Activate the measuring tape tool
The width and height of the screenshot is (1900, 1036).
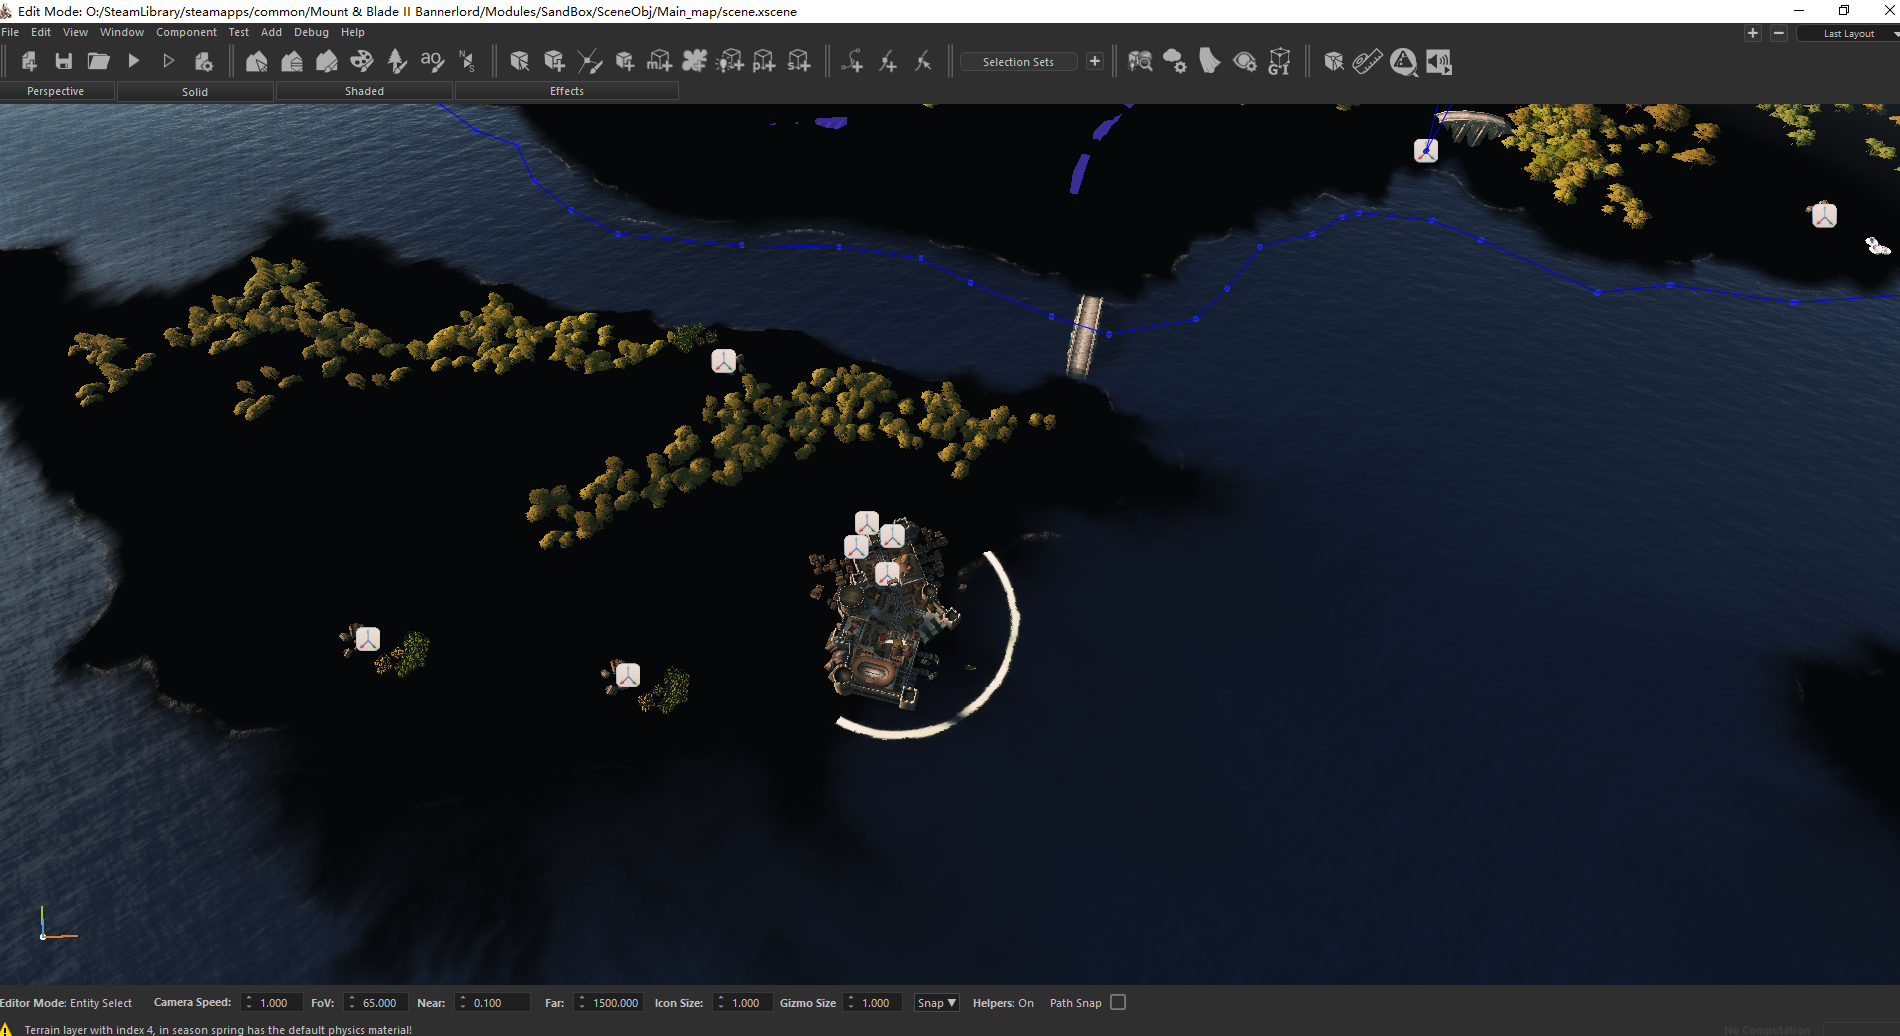click(x=1368, y=61)
